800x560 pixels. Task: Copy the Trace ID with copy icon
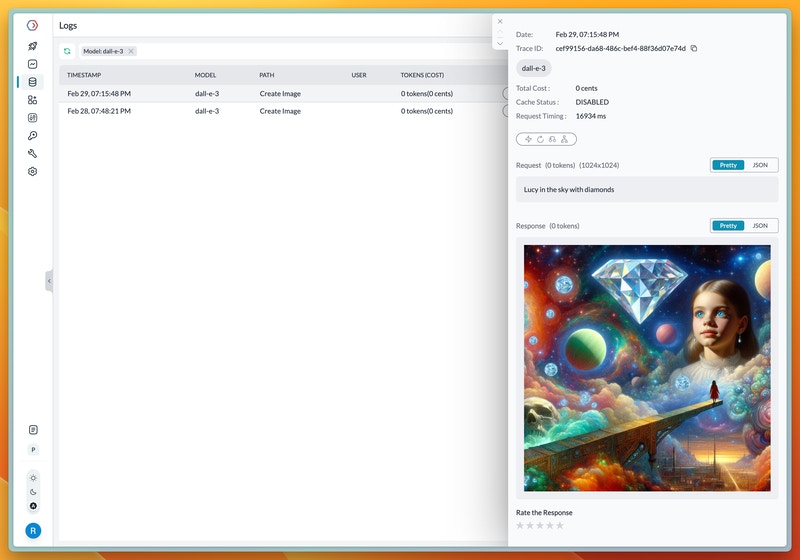click(694, 48)
